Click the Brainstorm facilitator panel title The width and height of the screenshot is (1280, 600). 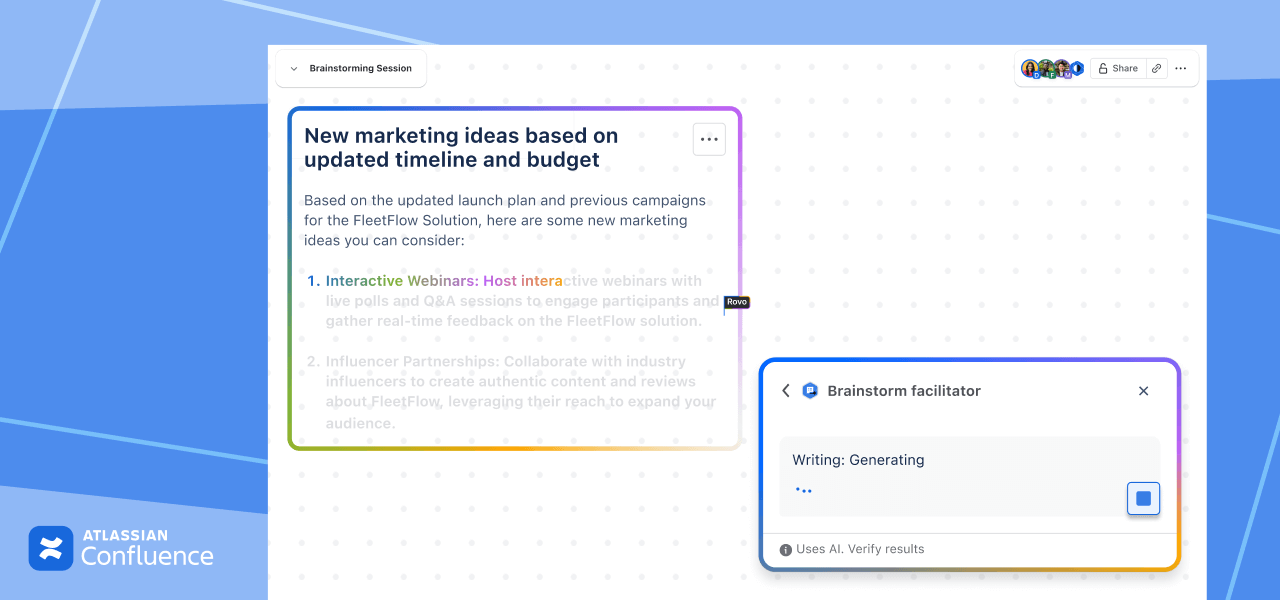904,391
